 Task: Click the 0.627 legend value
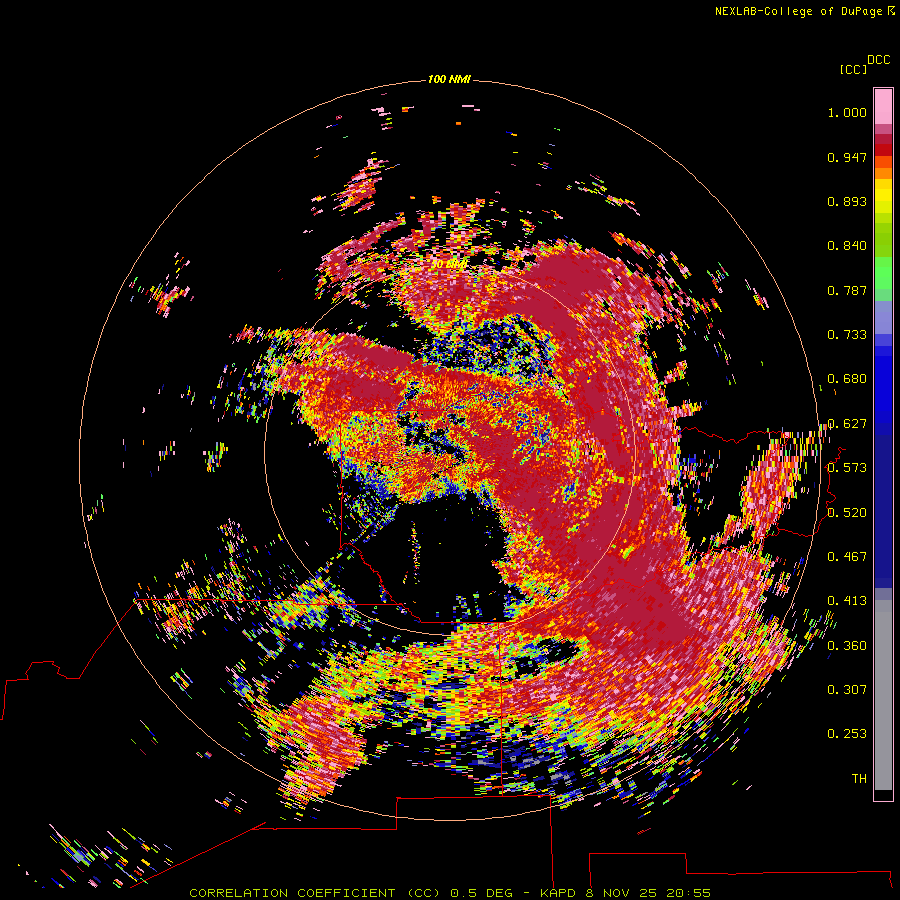(x=847, y=424)
